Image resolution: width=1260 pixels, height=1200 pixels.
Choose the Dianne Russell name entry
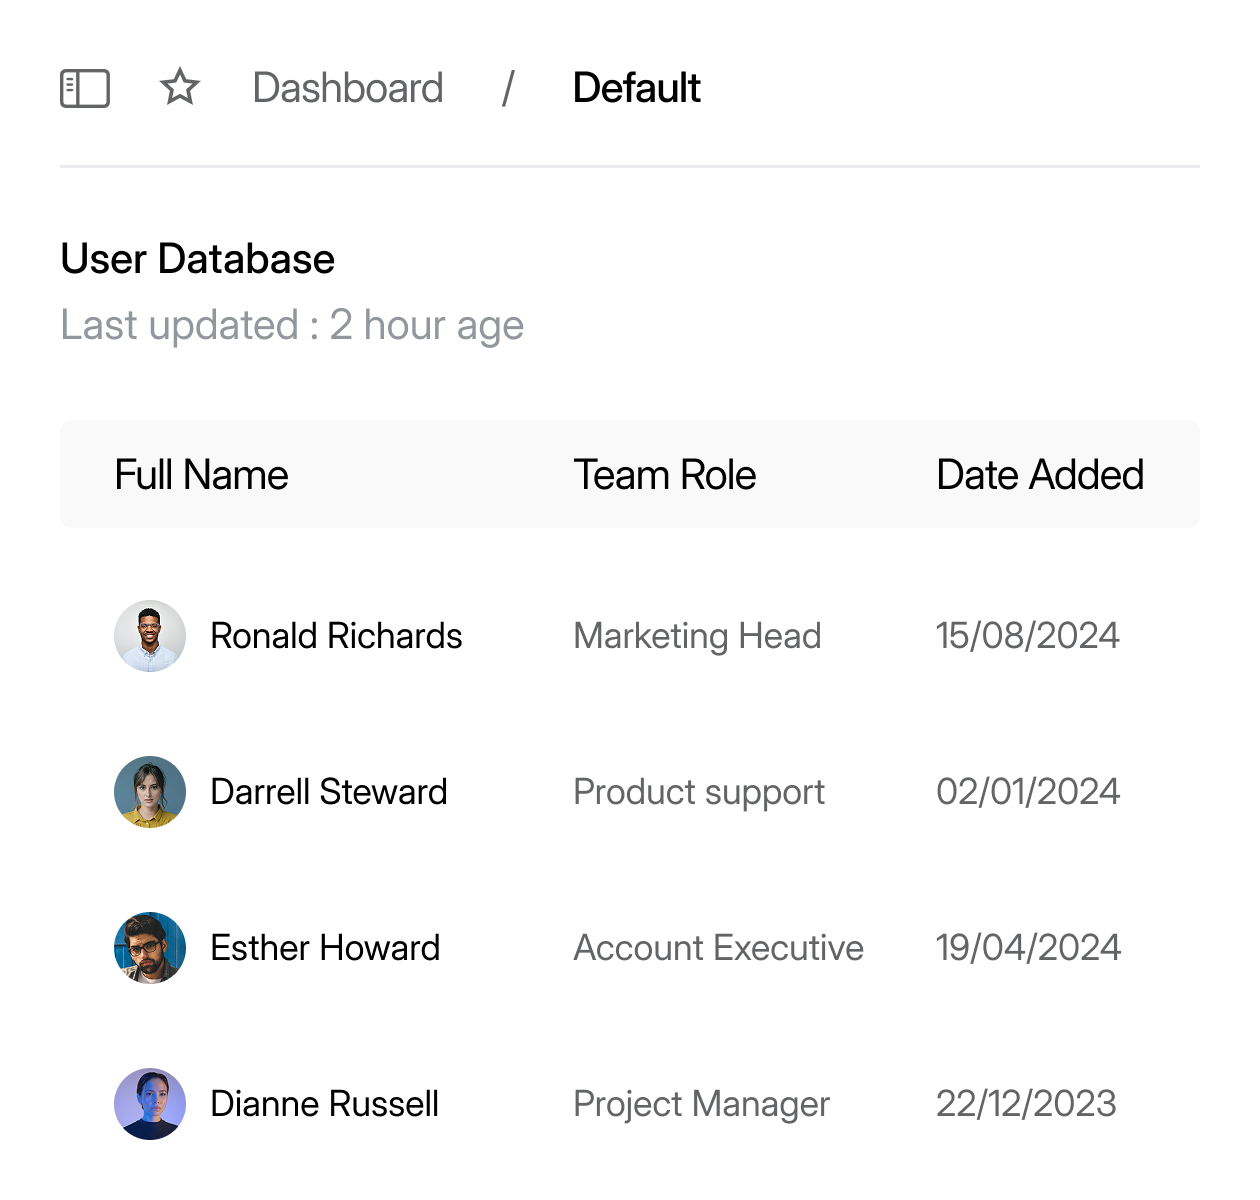click(324, 1104)
